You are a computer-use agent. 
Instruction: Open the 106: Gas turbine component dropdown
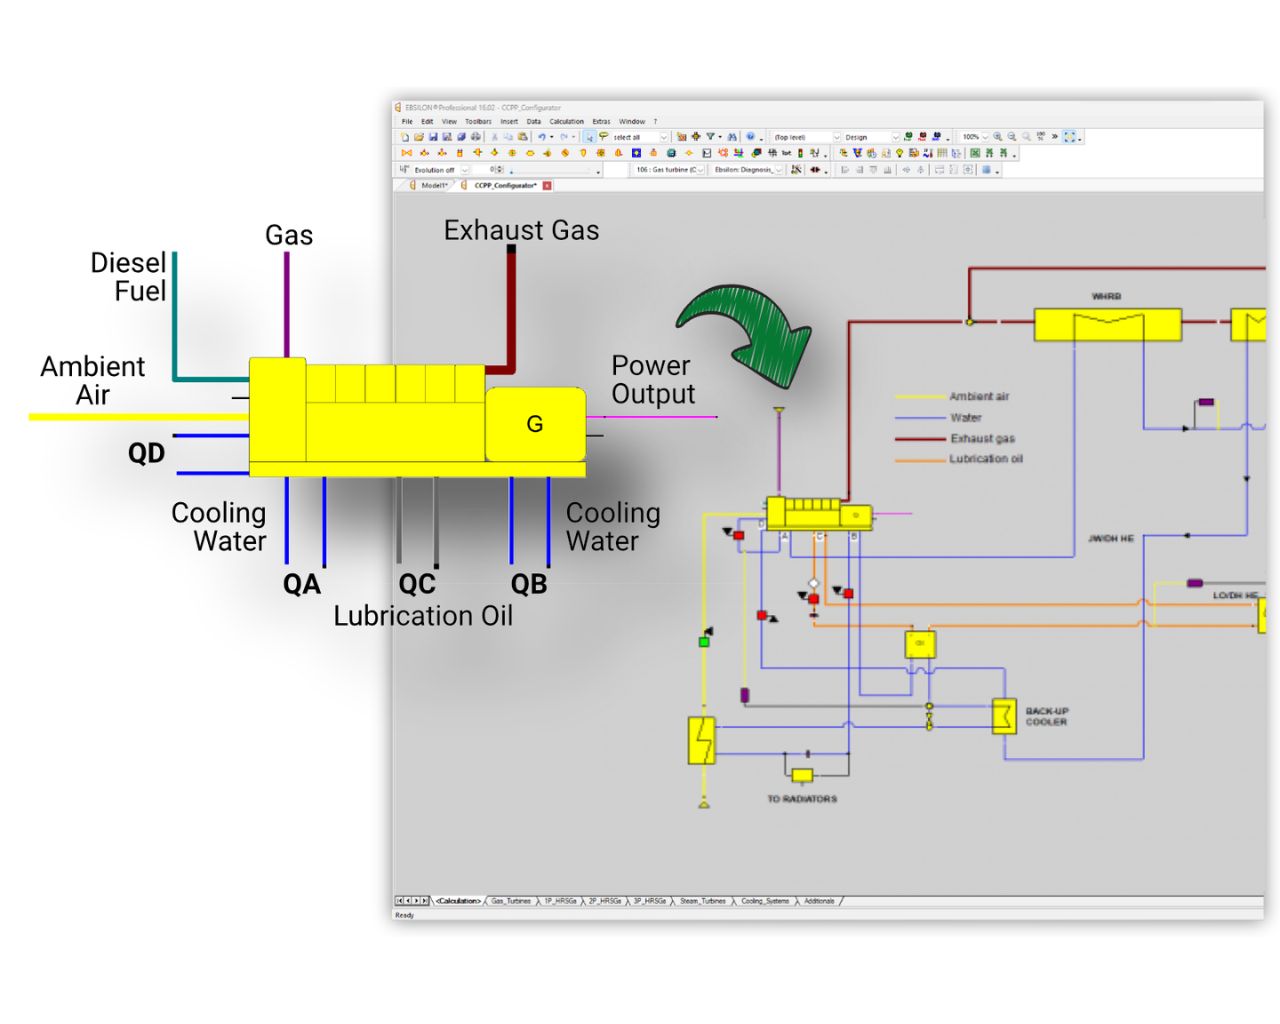[x=701, y=170]
